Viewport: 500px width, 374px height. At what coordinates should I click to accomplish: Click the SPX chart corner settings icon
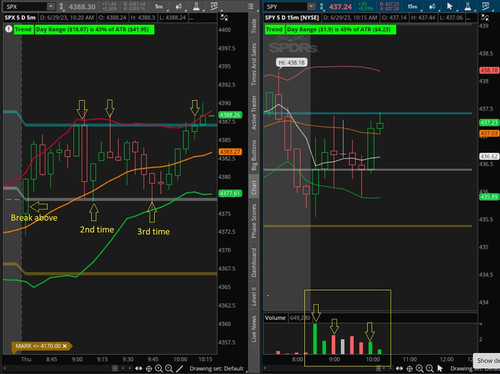coord(224,18)
